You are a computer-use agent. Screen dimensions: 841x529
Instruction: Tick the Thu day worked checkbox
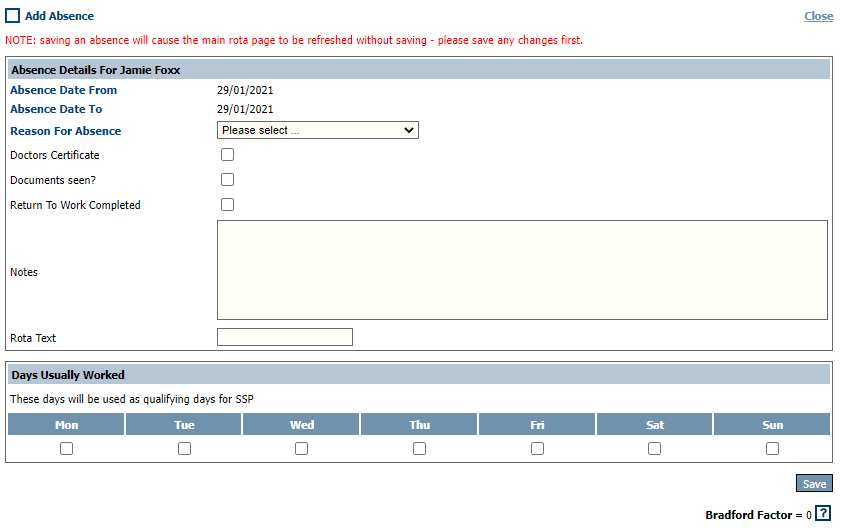(419, 448)
